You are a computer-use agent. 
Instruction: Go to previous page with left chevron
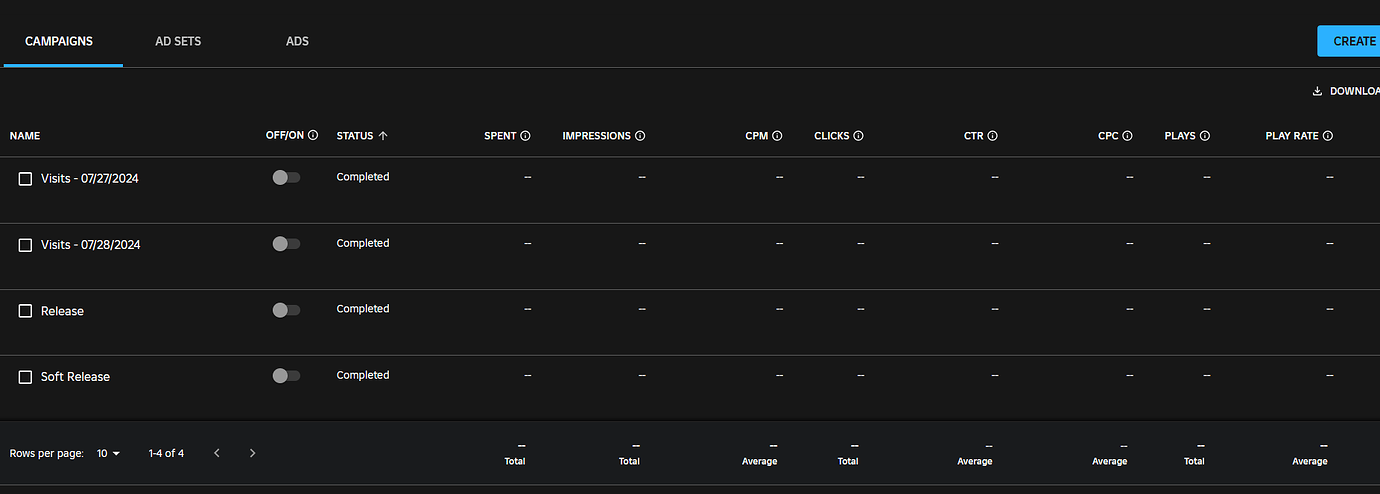(x=217, y=453)
